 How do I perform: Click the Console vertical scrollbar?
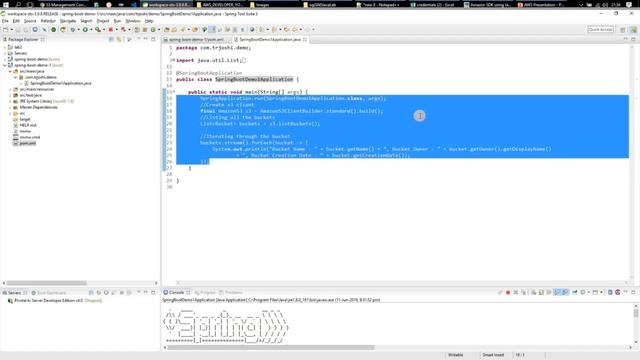click(636, 313)
